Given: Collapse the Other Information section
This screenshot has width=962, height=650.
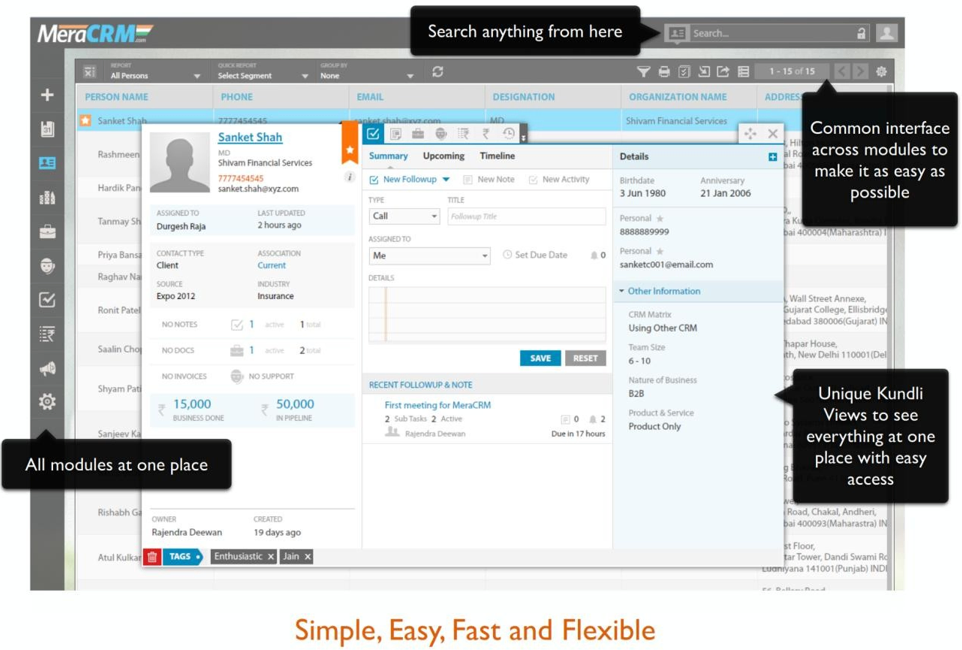Looking at the screenshot, I should (x=621, y=291).
